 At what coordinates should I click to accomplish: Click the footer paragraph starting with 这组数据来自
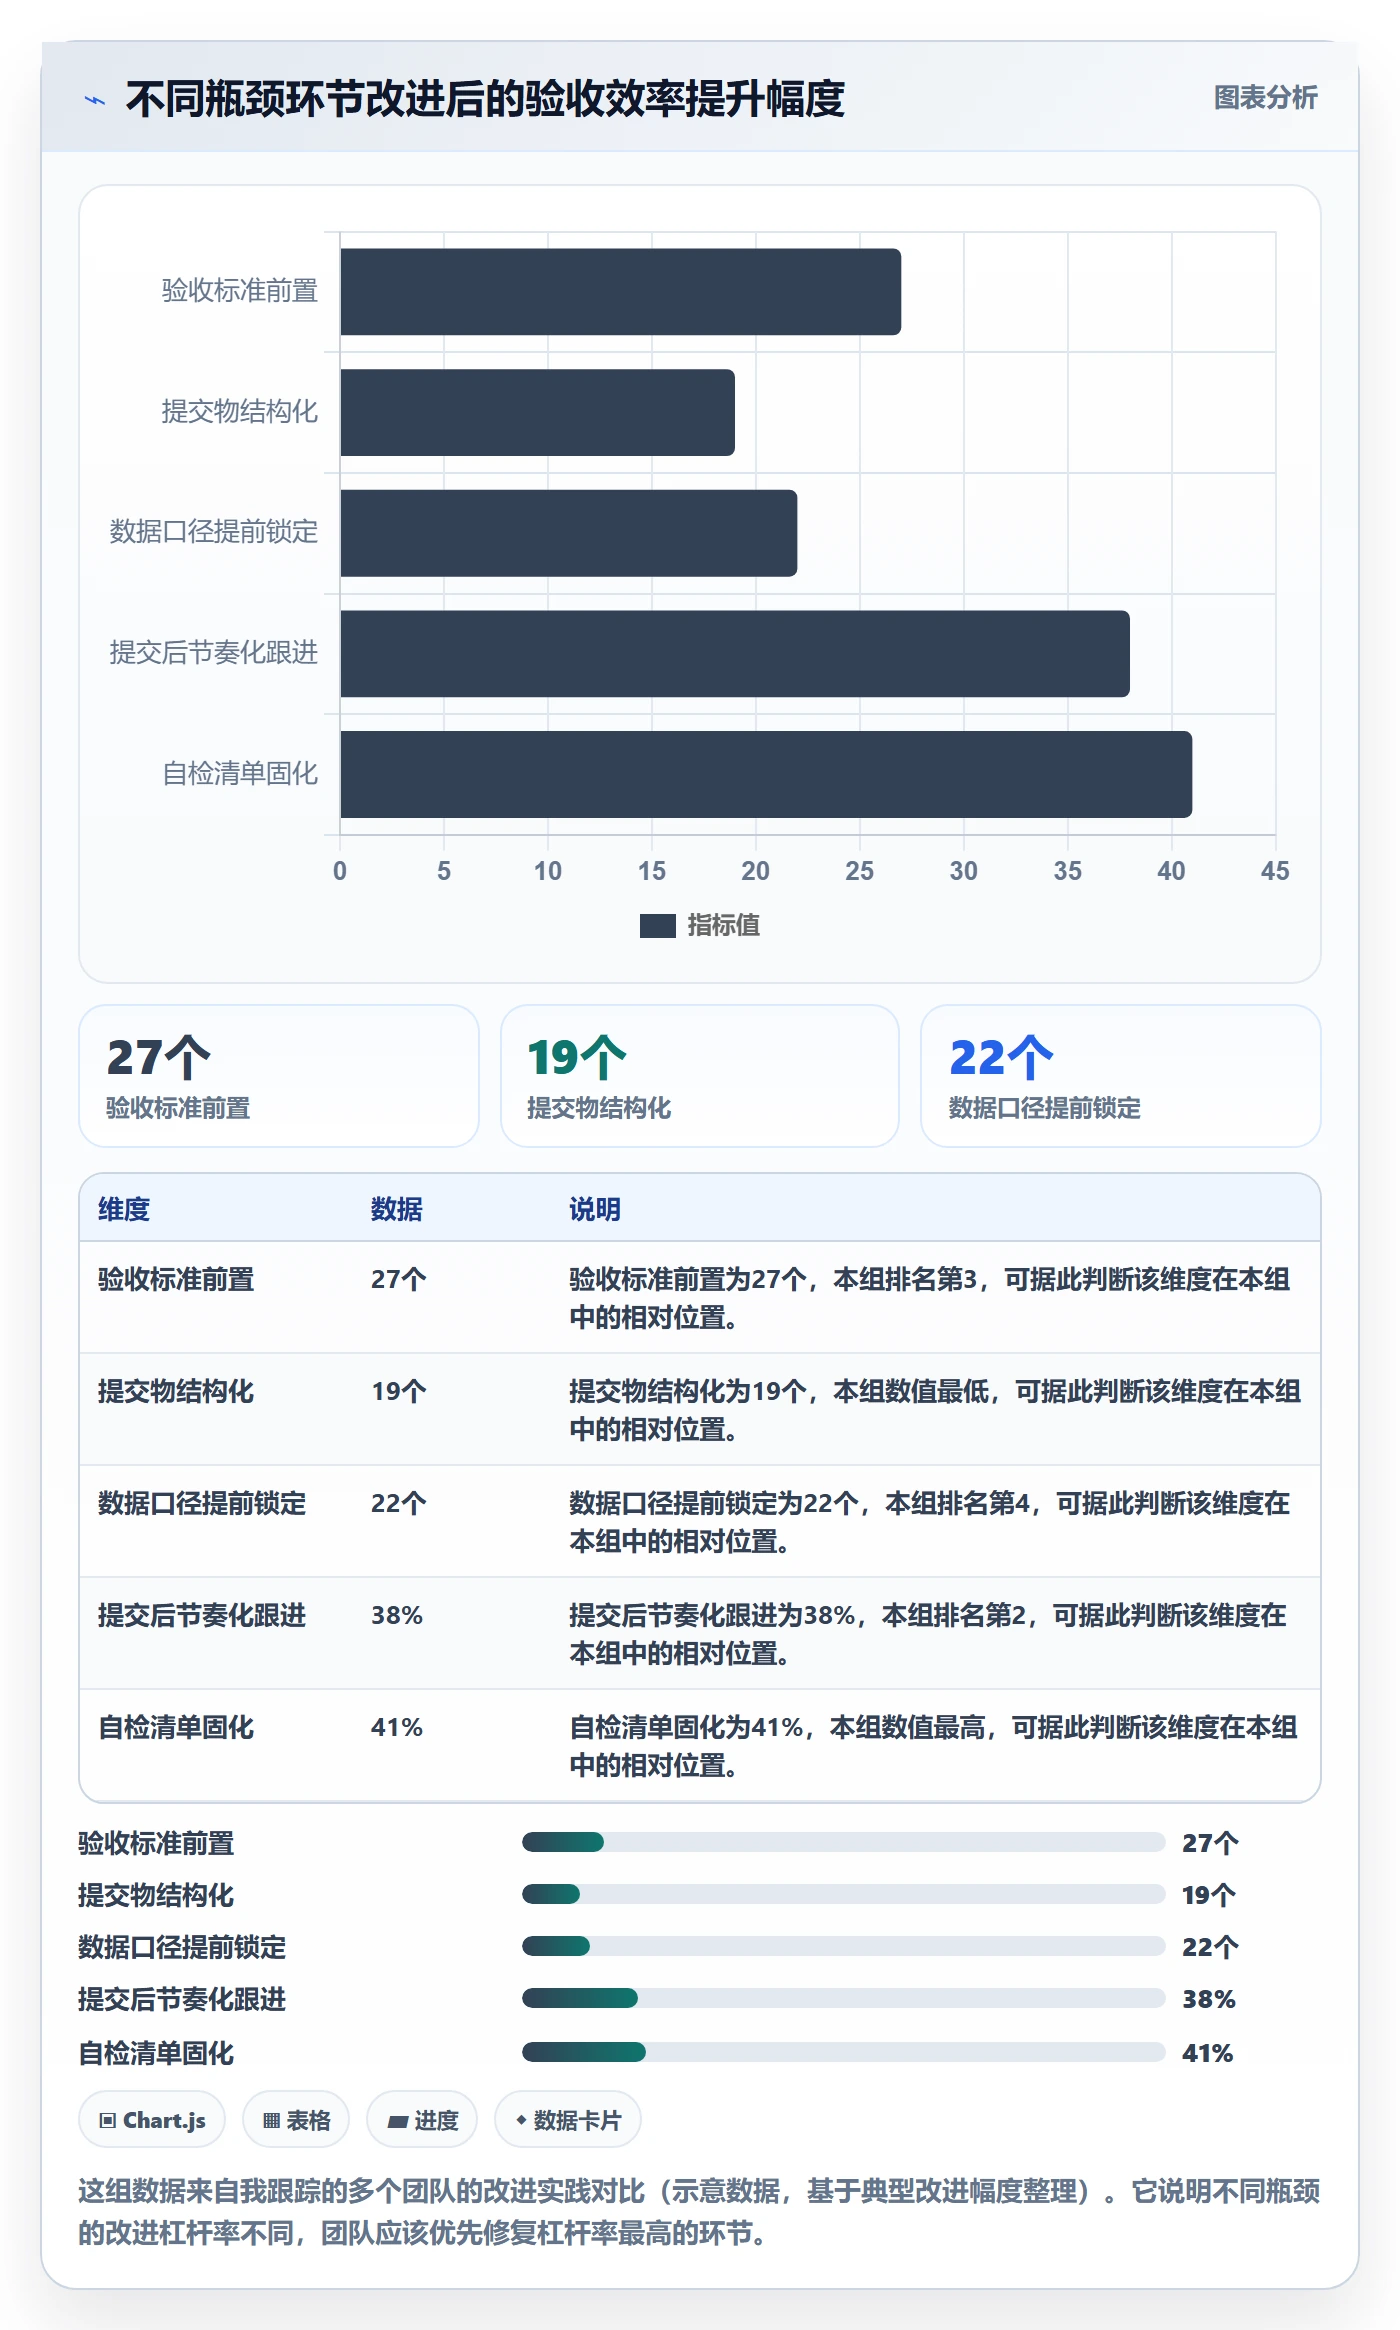tap(699, 2211)
